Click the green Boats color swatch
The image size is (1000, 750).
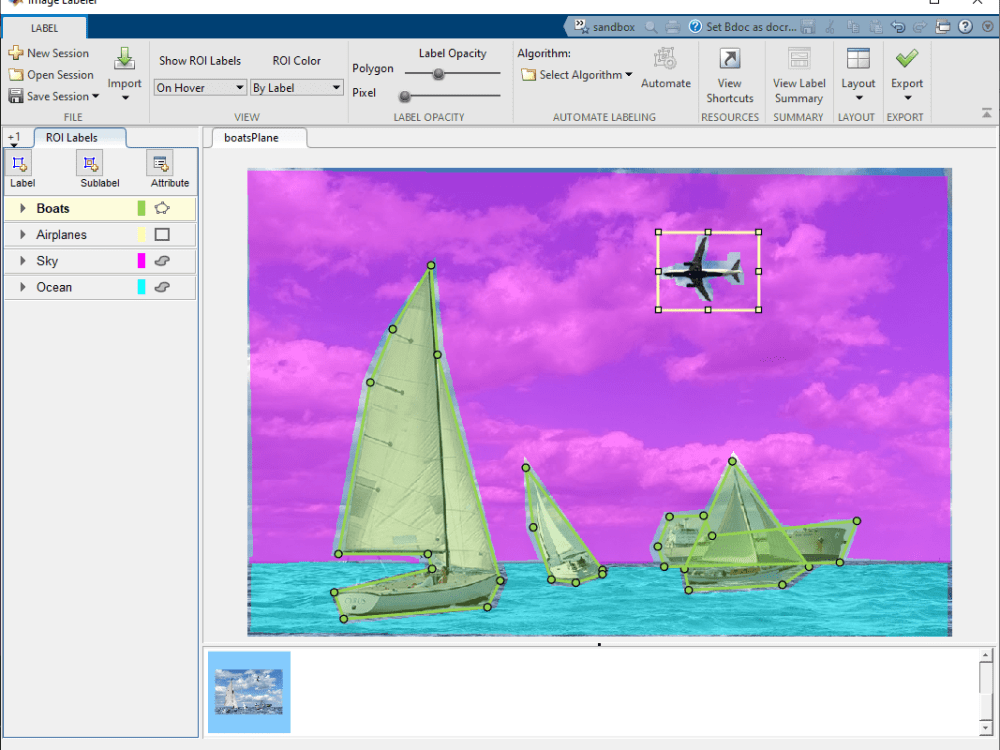point(142,208)
